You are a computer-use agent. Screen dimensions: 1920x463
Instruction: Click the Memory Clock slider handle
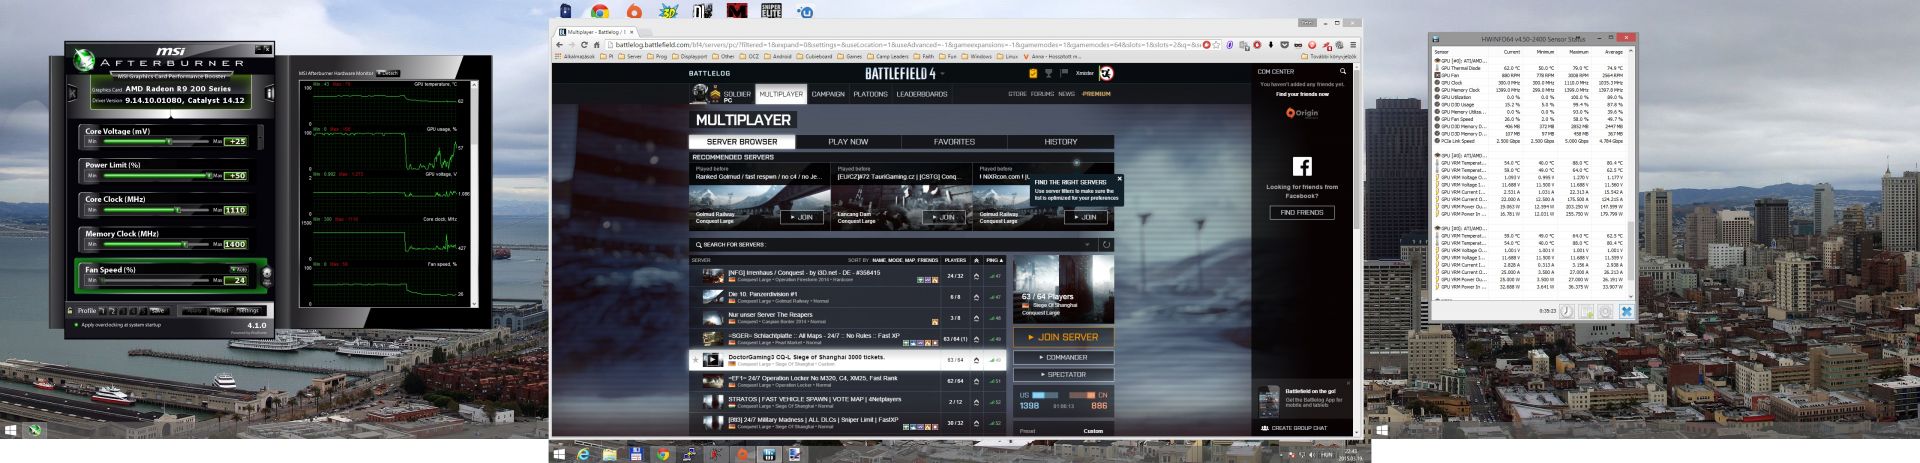(x=183, y=244)
